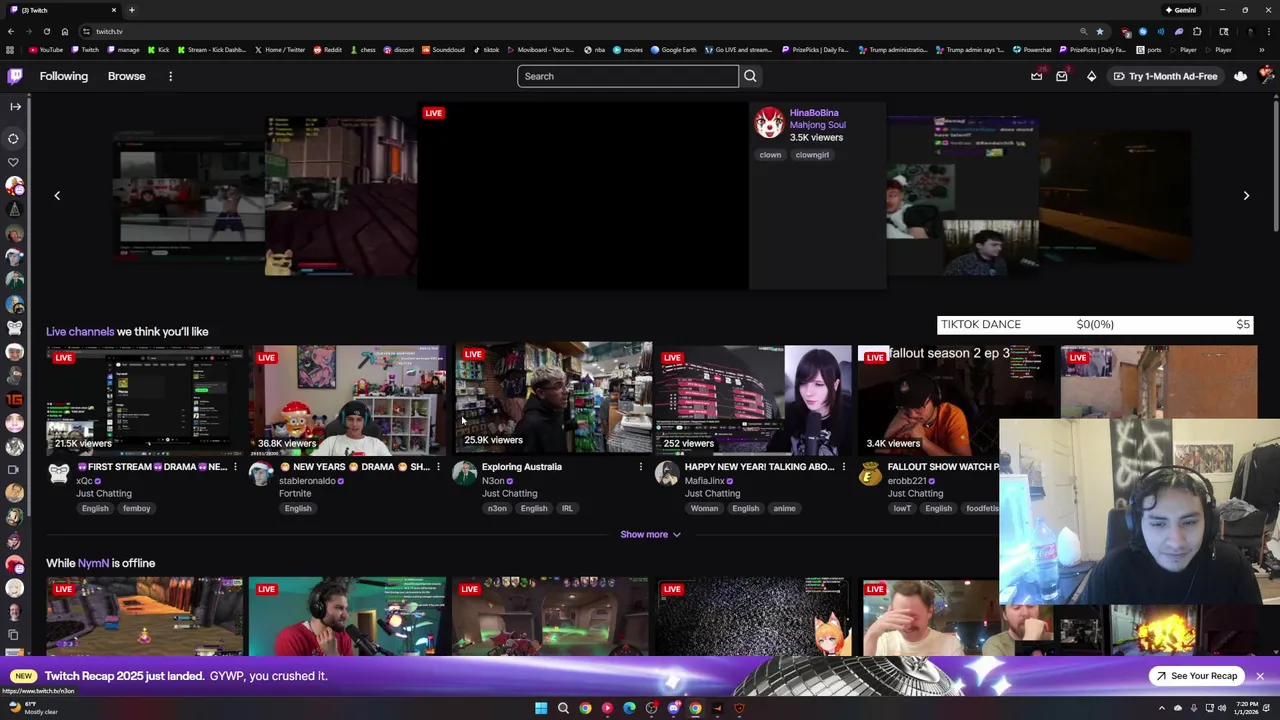
Task: Open options menu for xQc stream card
Action: pos(235,467)
